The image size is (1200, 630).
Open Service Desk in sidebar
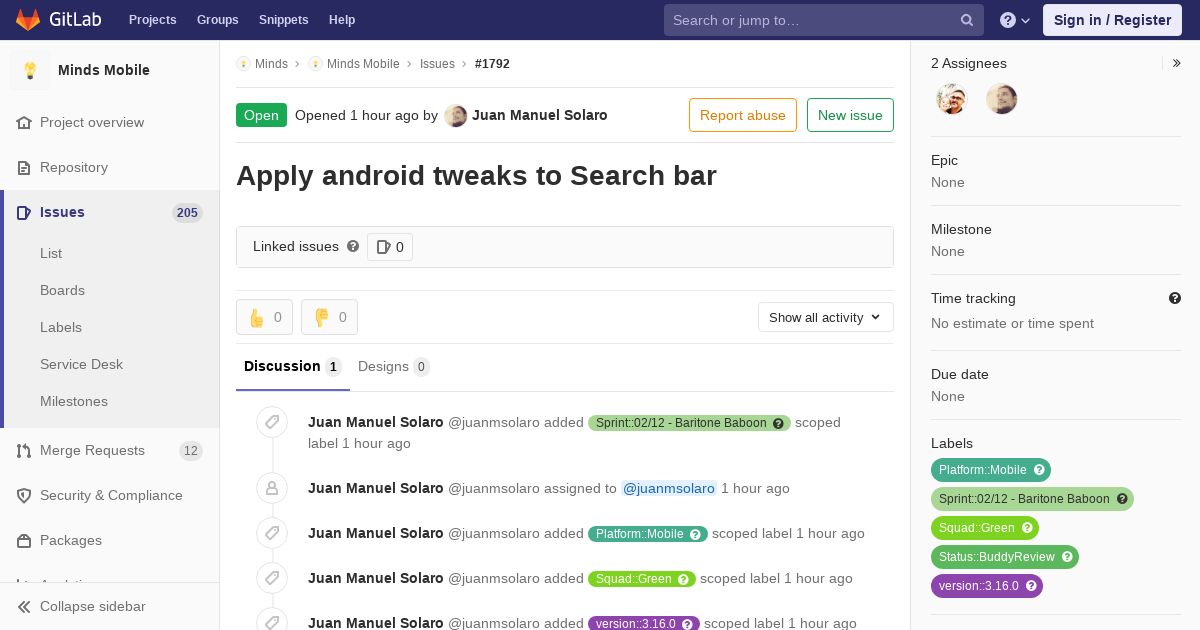[x=81, y=364]
